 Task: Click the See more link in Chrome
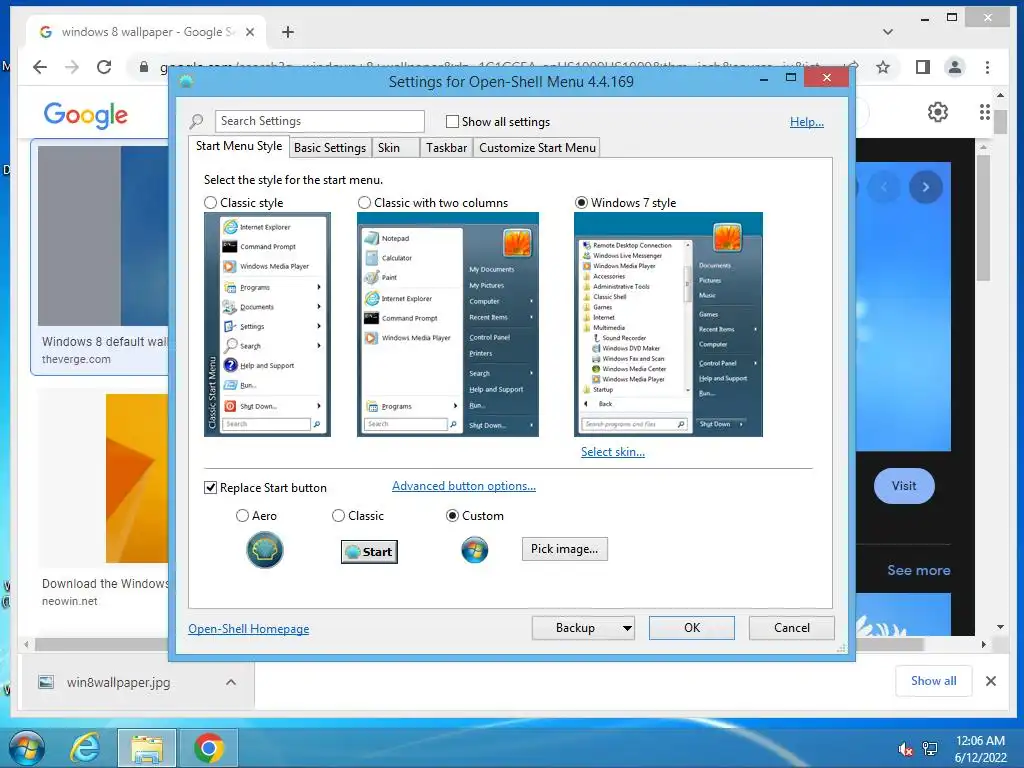pyautogui.click(x=918, y=570)
